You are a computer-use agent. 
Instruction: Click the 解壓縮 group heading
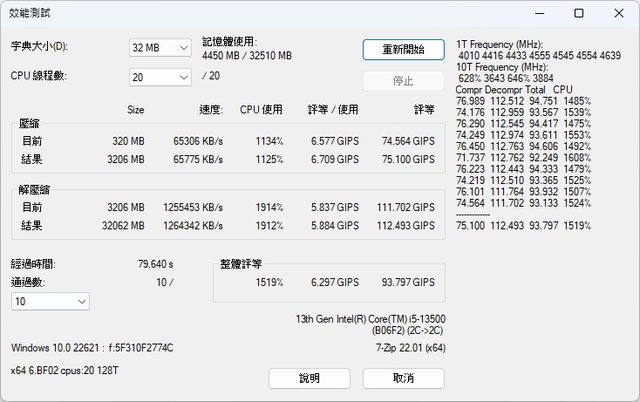[x=35, y=188]
